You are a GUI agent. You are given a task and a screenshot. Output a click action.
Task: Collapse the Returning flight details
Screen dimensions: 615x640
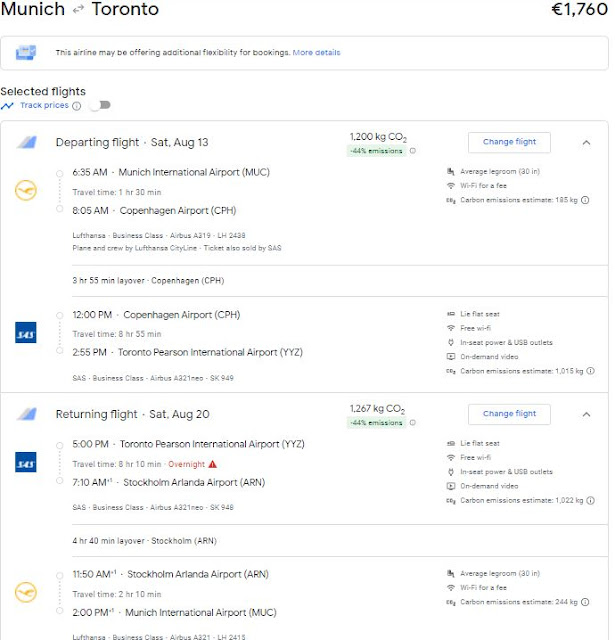click(586, 414)
